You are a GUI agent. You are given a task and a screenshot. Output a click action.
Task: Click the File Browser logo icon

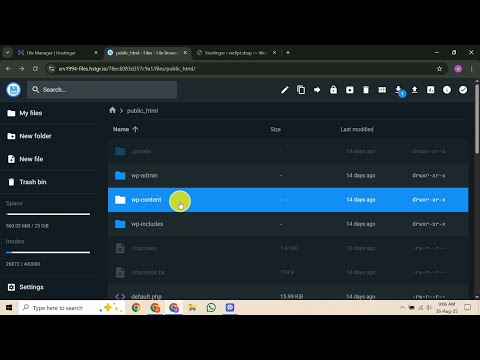(x=14, y=90)
